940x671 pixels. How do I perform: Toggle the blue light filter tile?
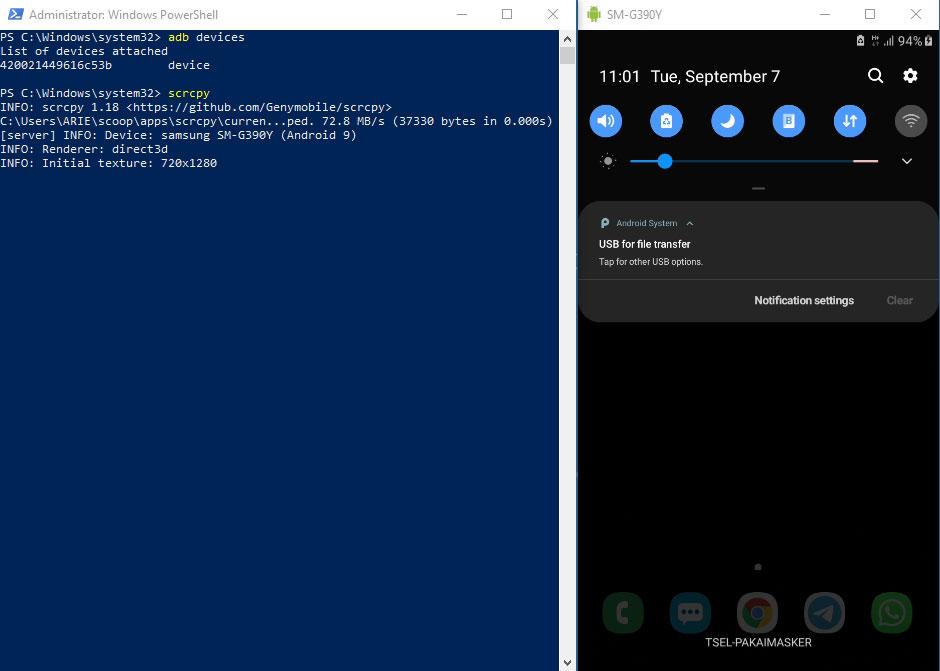click(x=789, y=121)
